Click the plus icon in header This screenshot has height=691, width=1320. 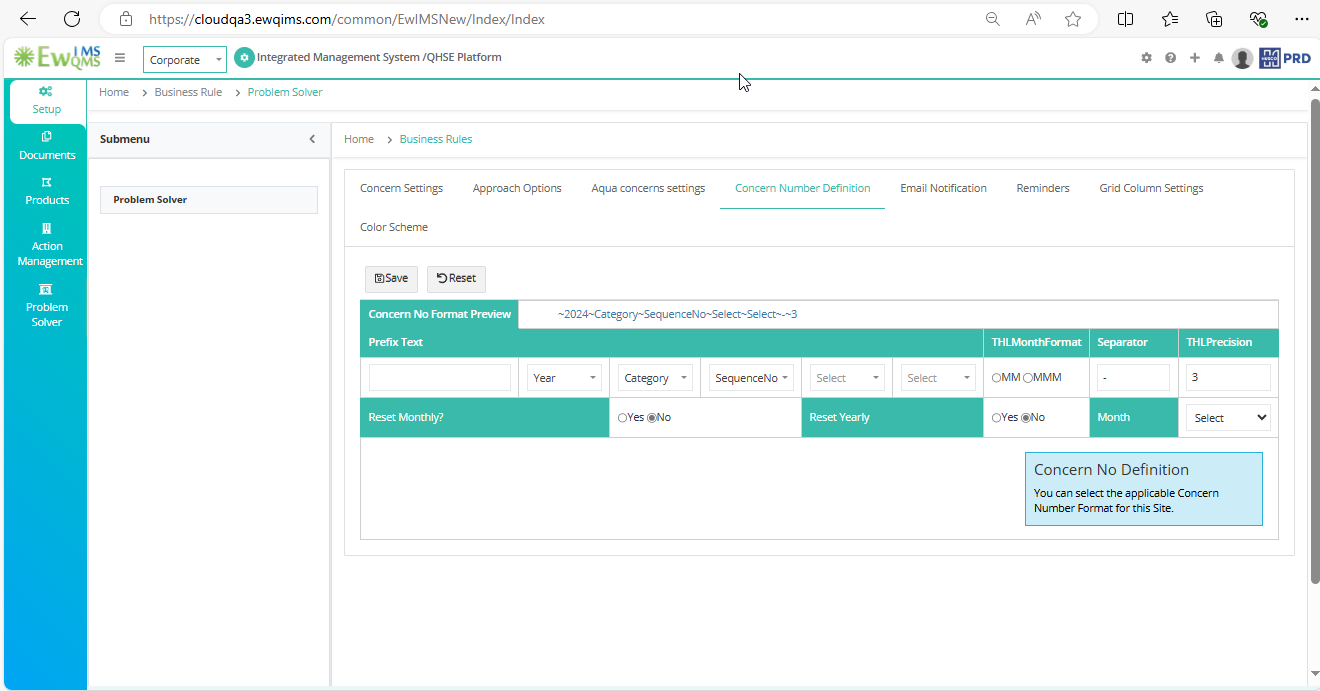[1195, 58]
